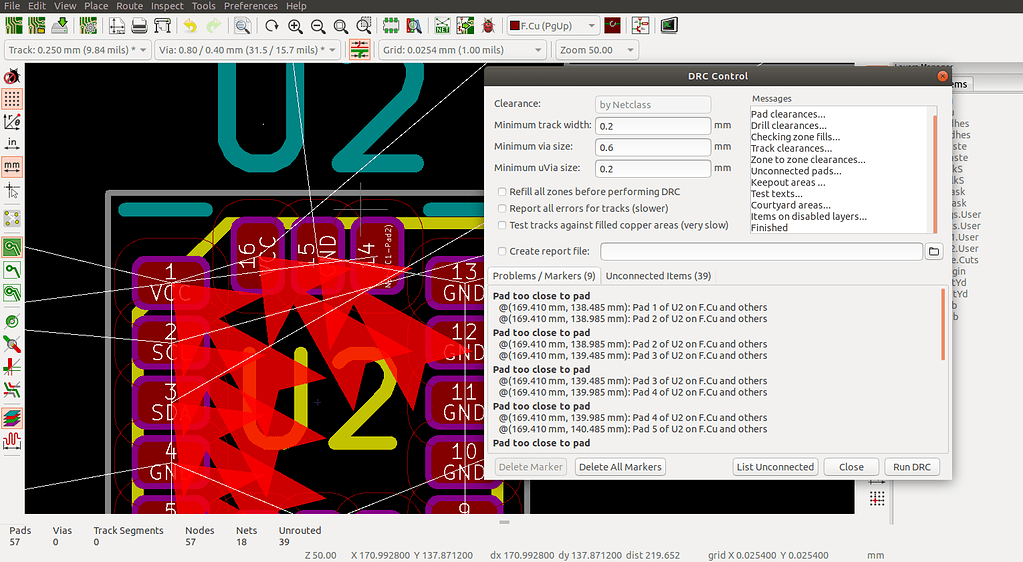Click the print board icon
This screenshot has height=562, width=1023.
click(140, 25)
